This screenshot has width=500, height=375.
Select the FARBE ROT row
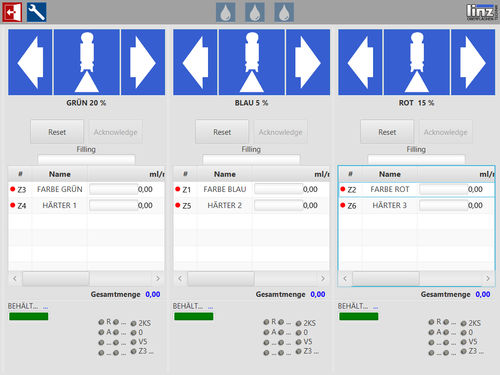pos(416,189)
